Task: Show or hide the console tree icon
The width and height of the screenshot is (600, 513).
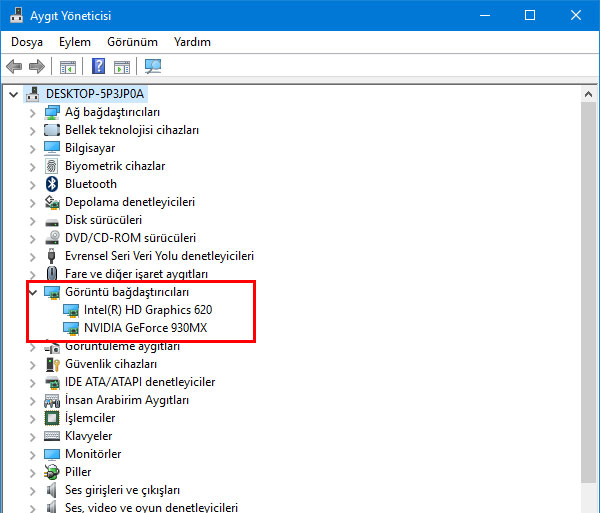Action: tap(68, 67)
